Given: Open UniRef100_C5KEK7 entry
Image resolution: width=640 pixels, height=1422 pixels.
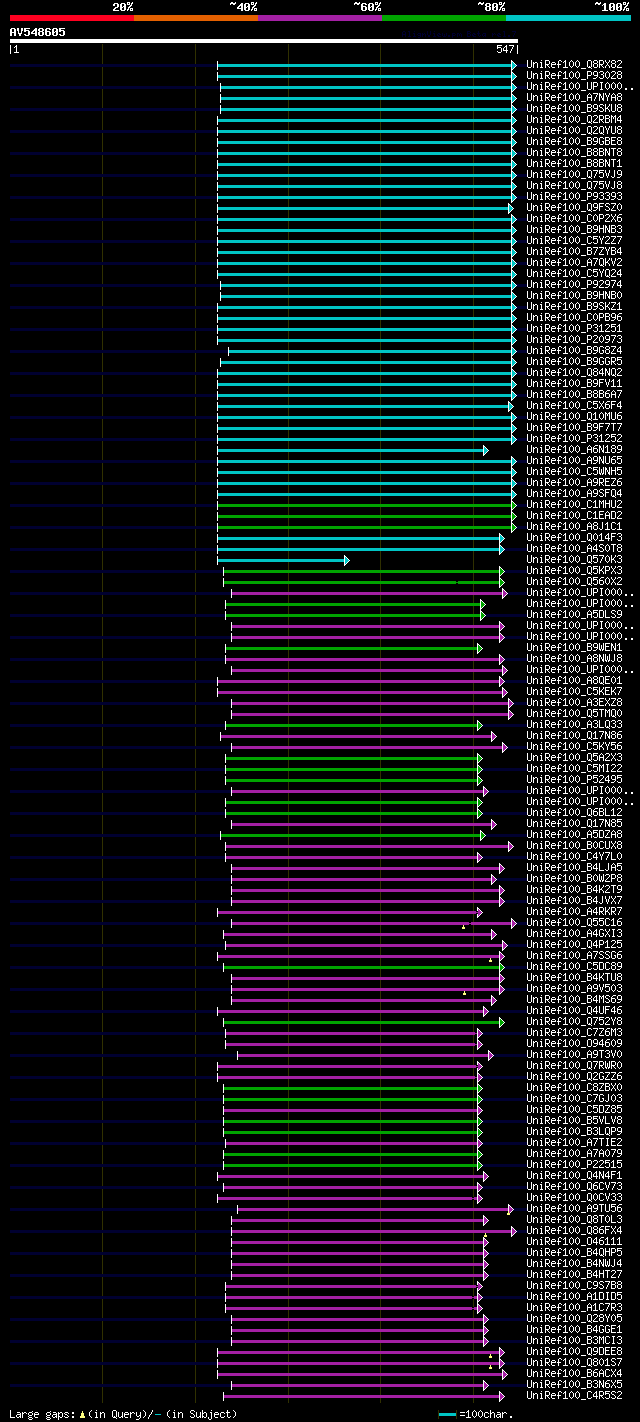Looking at the screenshot, I should pyautogui.click(x=574, y=691).
